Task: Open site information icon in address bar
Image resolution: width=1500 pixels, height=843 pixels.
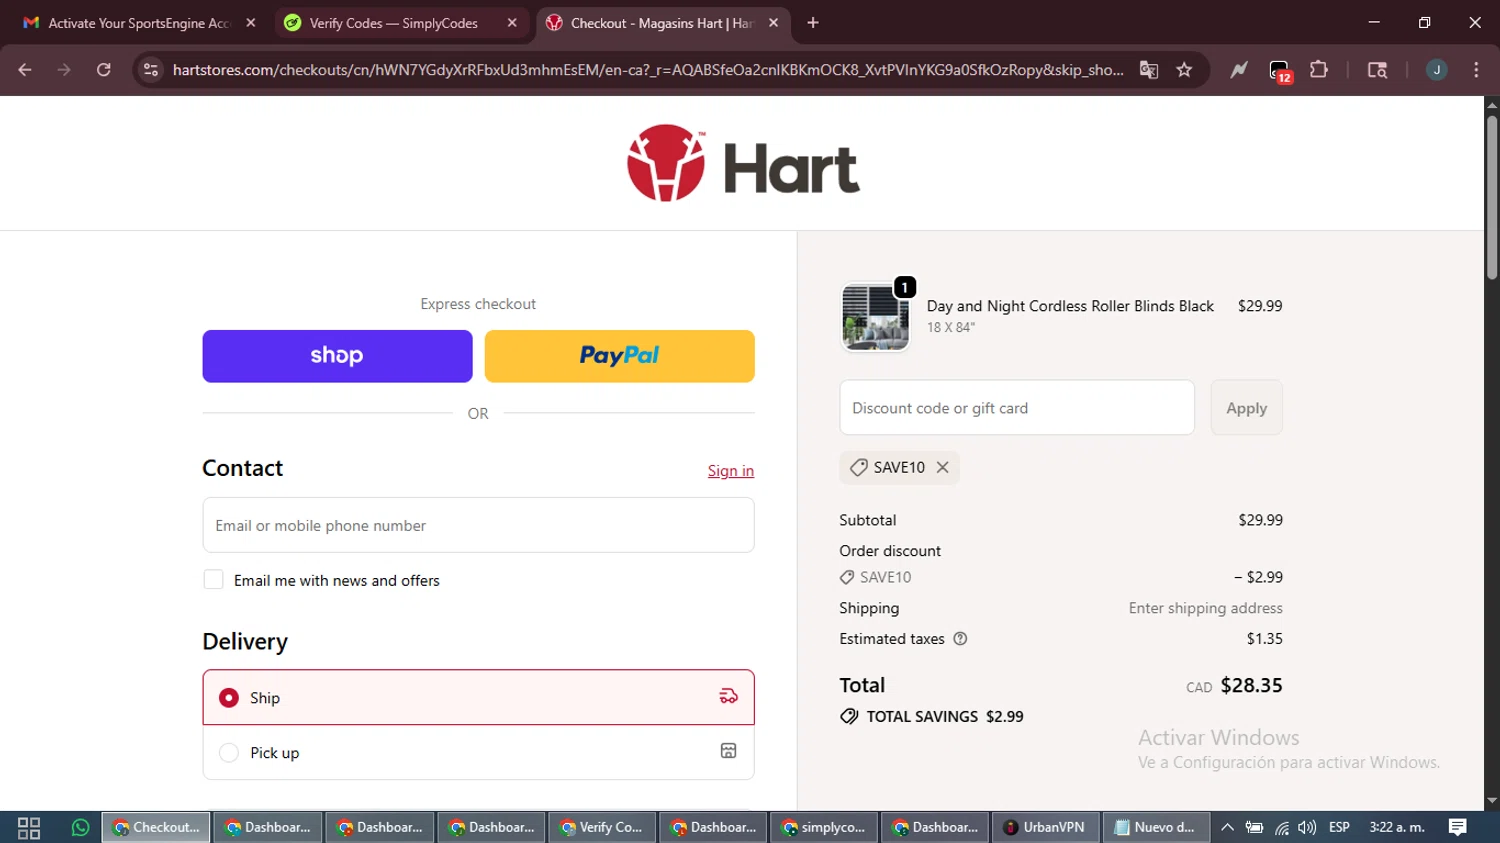Action: [x=151, y=70]
